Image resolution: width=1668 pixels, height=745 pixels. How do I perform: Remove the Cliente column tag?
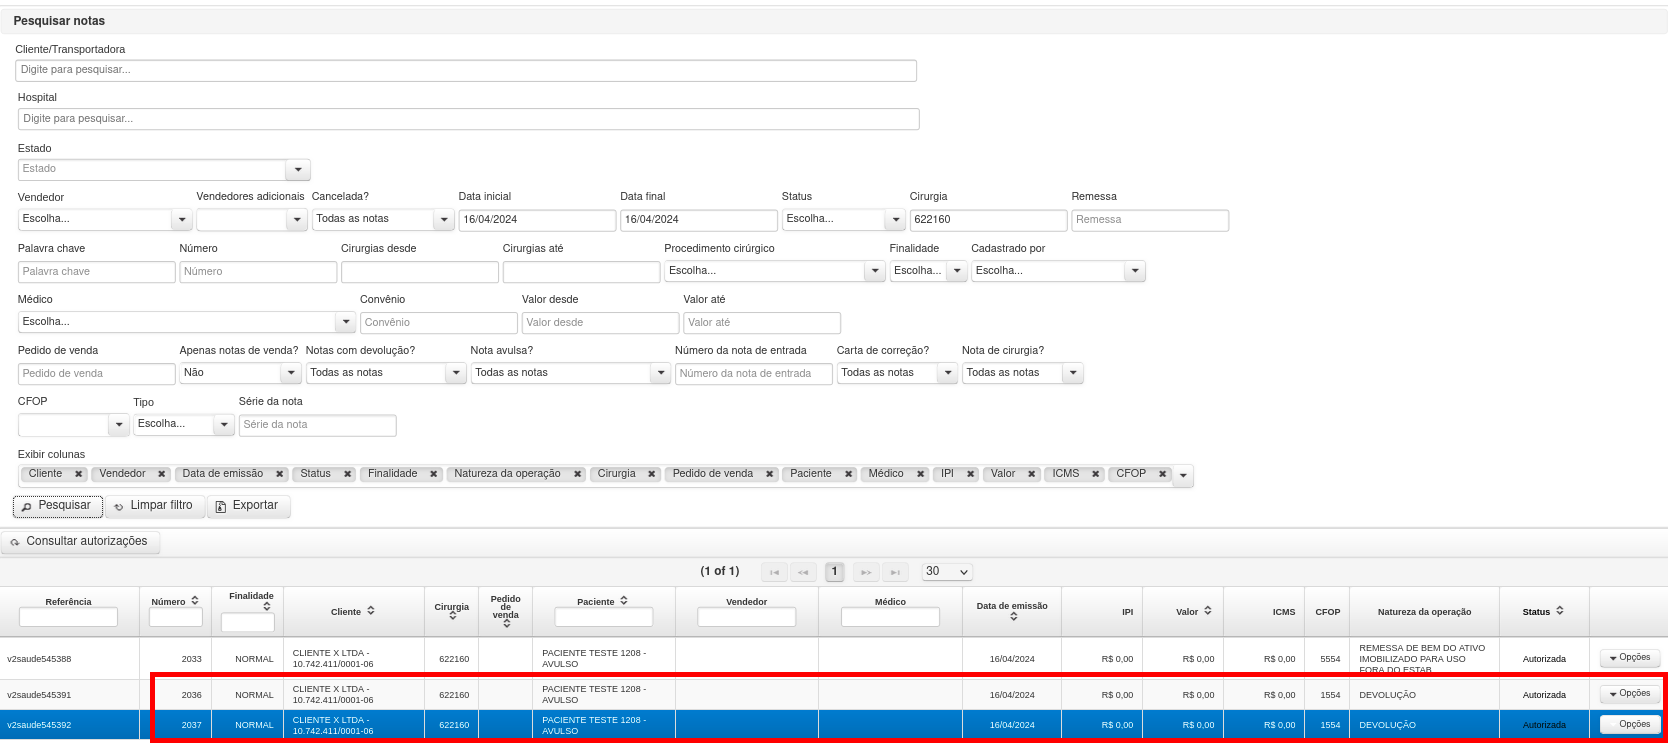(x=78, y=474)
